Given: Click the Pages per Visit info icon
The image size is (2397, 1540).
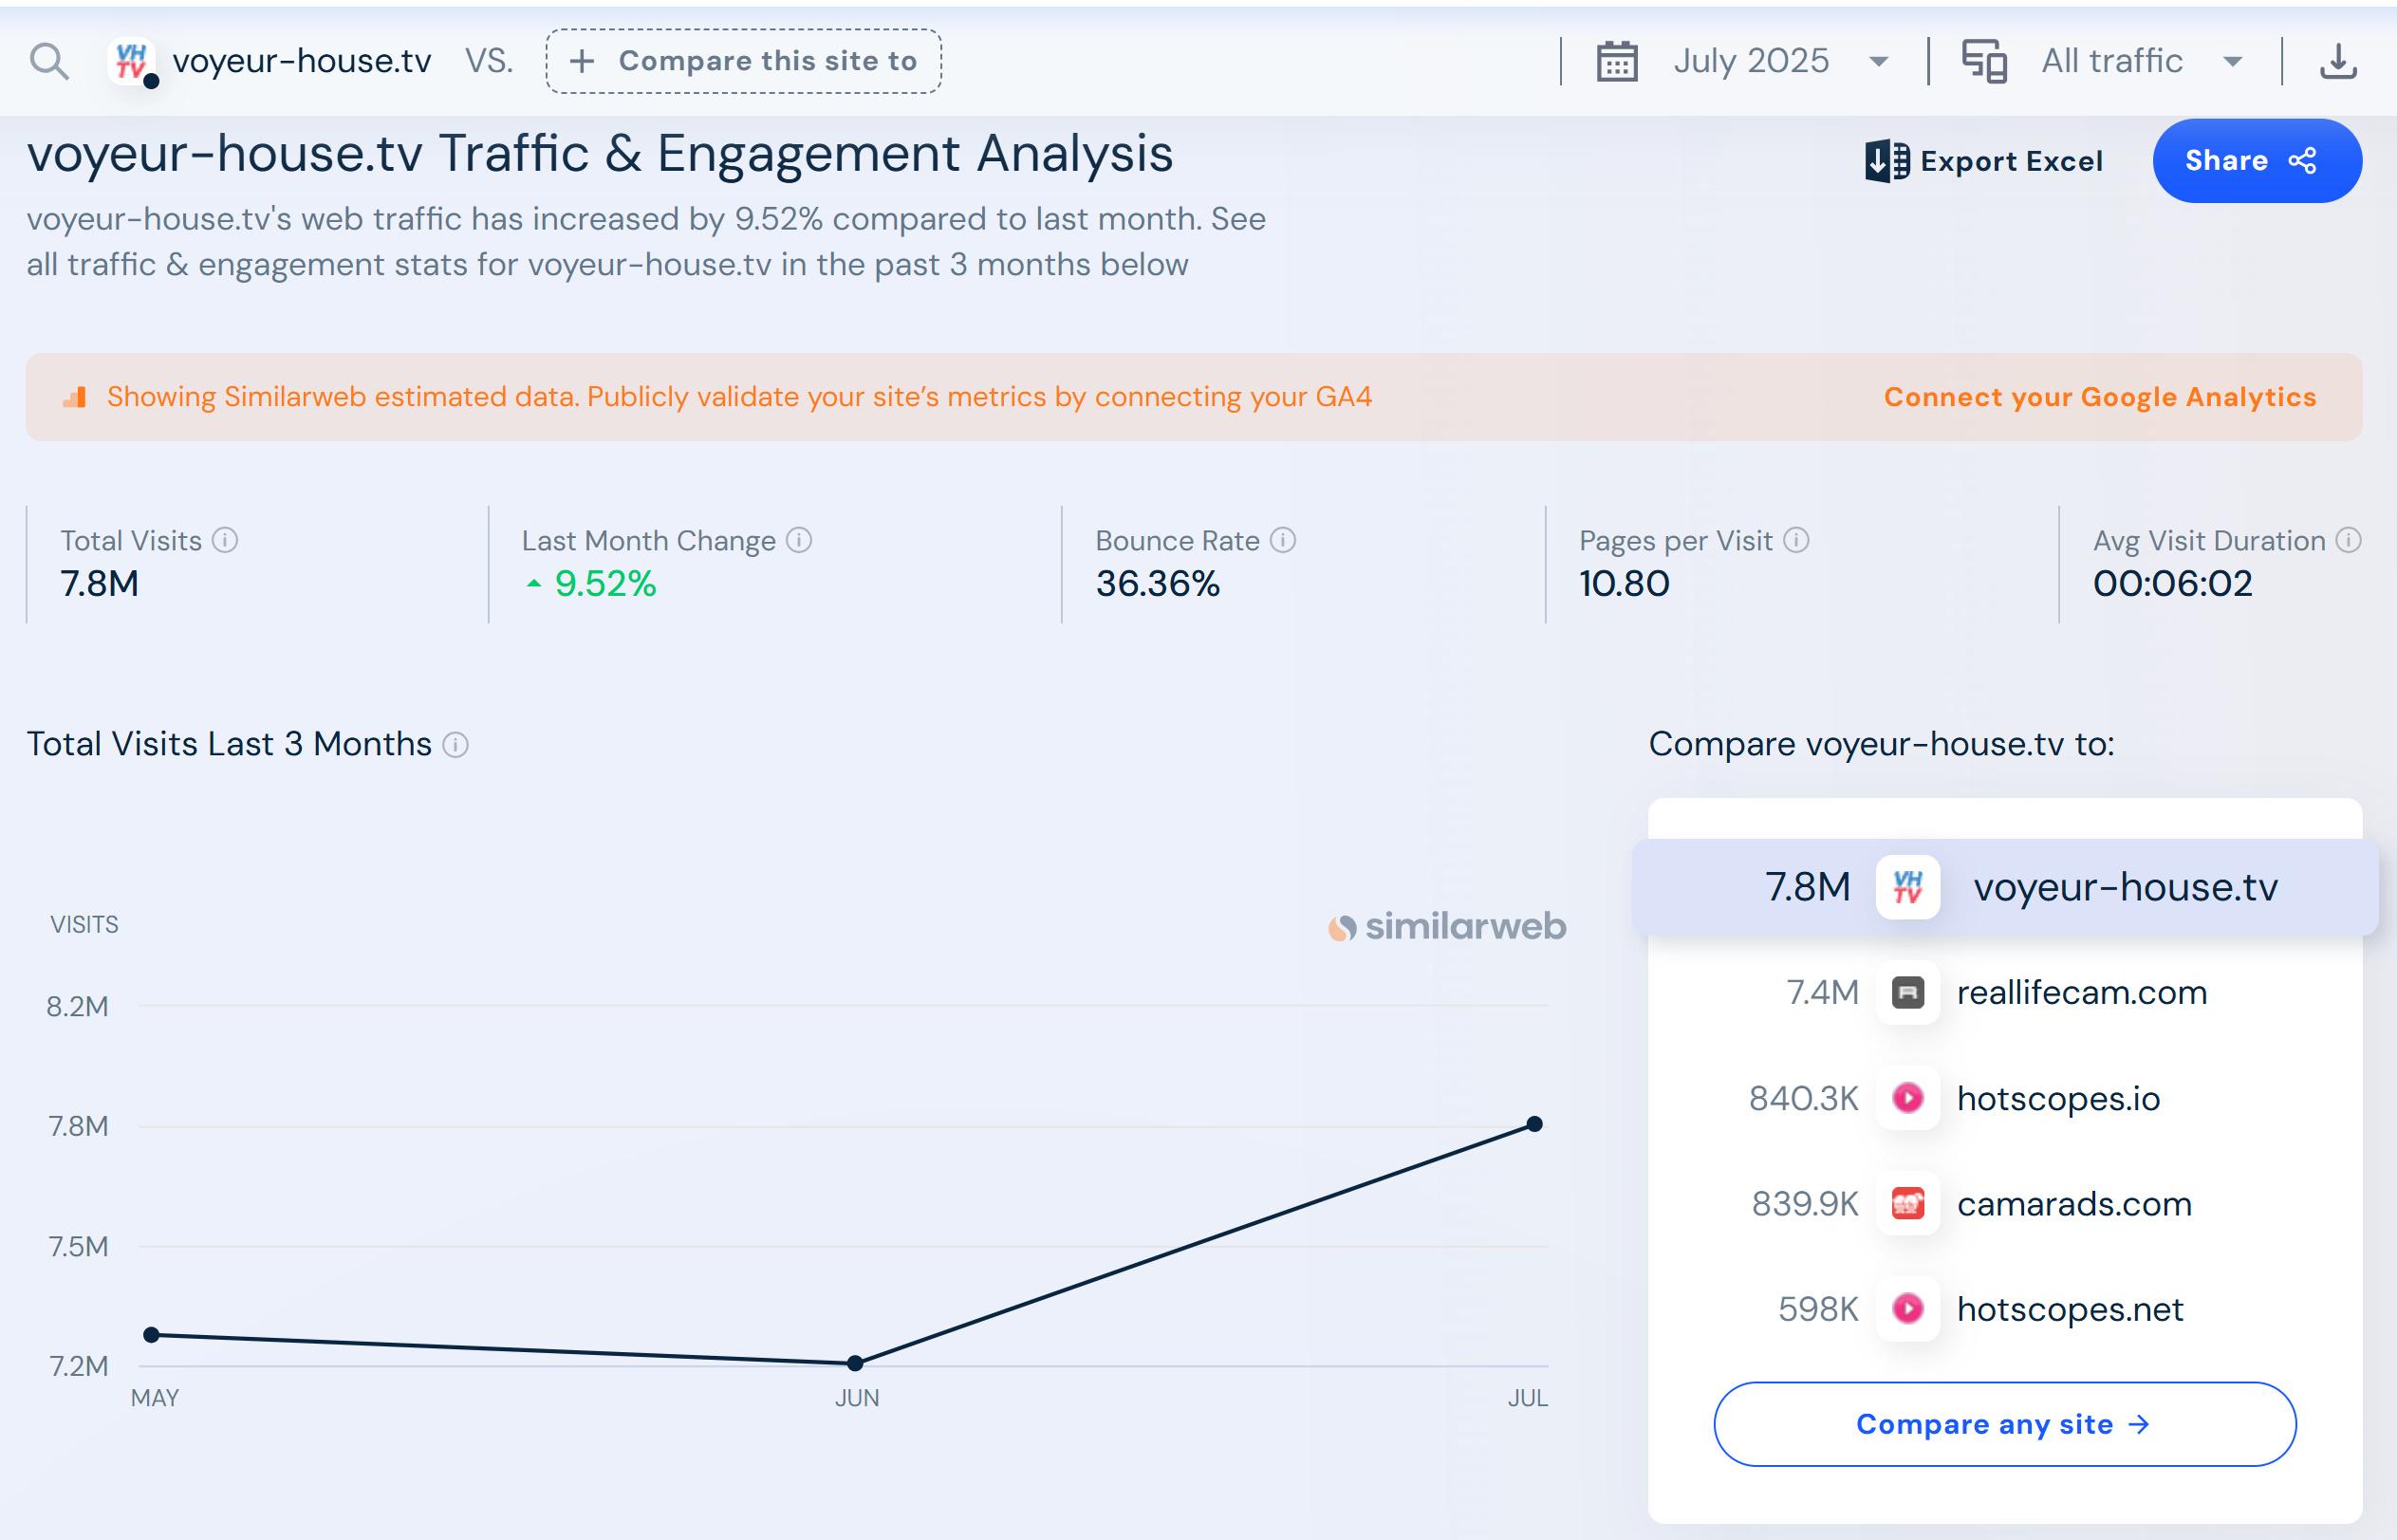Looking at the screenshot, I should pos(1796,541).
